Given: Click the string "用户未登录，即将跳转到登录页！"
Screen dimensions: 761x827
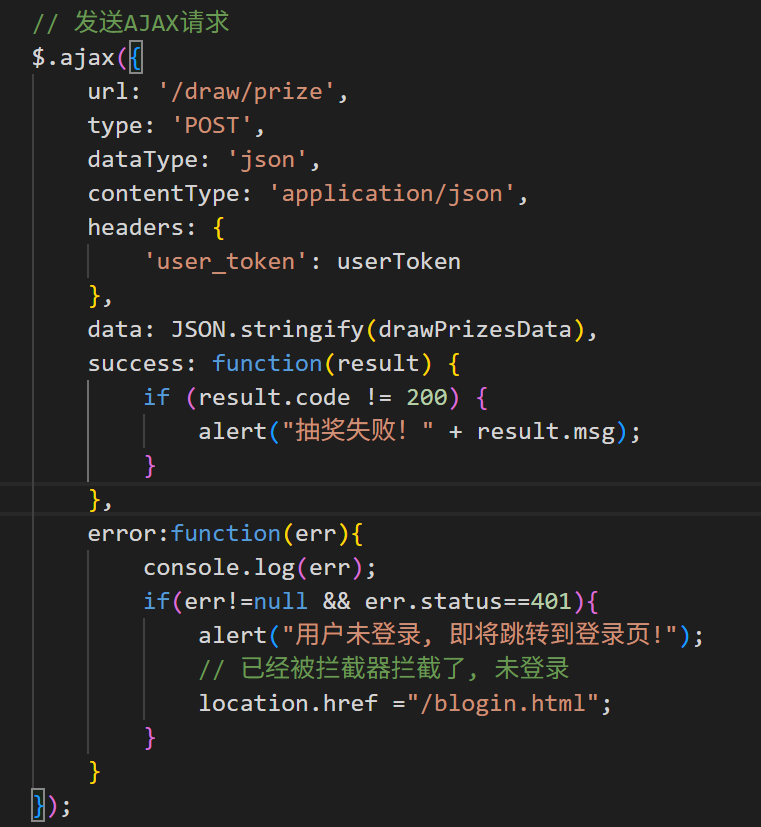Looking at the screenshot, I should (480, 634).
